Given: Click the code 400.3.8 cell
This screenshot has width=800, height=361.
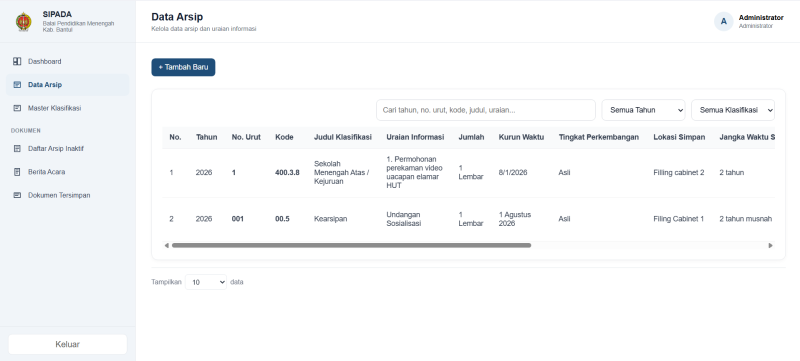Looking at the screenshot, I should (x=287, y=173).
